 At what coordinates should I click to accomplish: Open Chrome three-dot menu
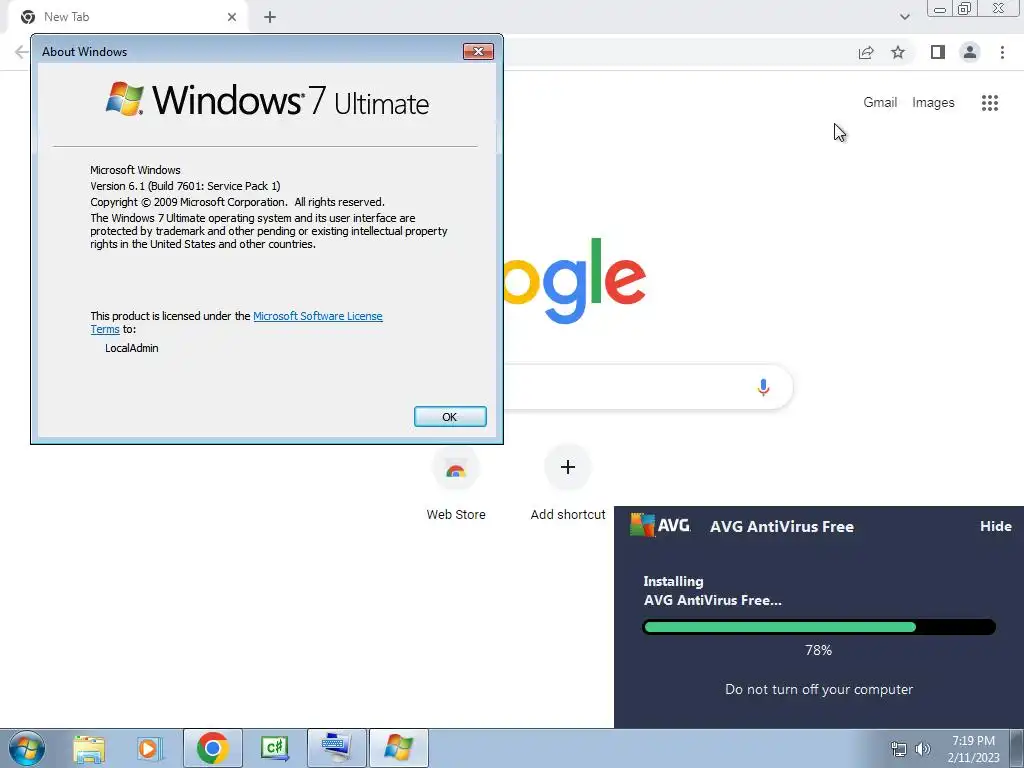point(1002,52)
